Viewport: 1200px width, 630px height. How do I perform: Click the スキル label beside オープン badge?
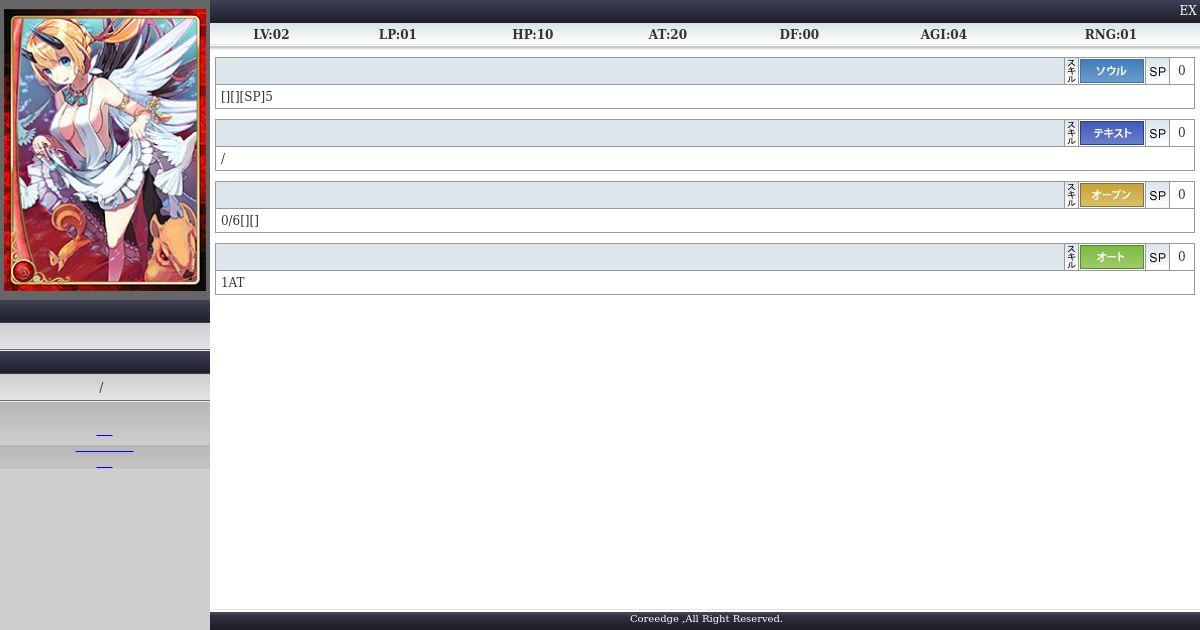pos(1071,195)
